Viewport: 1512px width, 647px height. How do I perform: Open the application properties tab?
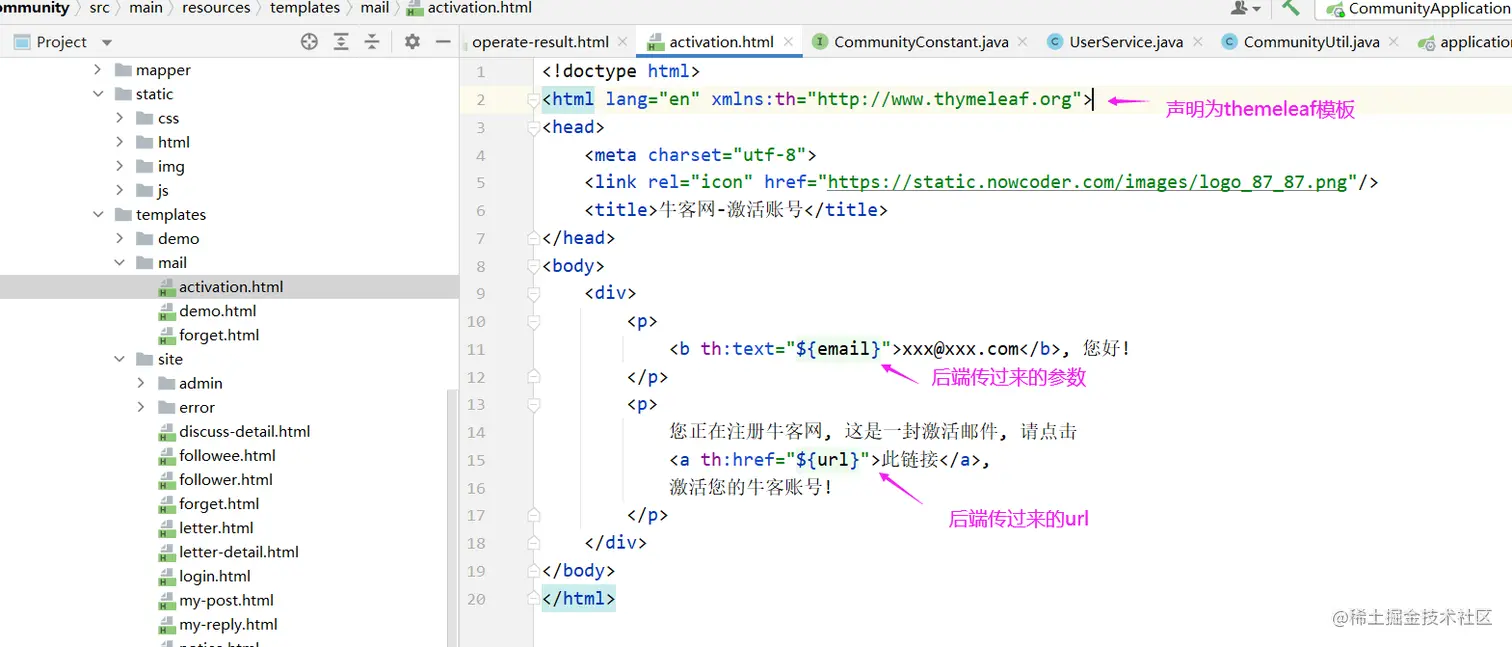[1466, 42]
